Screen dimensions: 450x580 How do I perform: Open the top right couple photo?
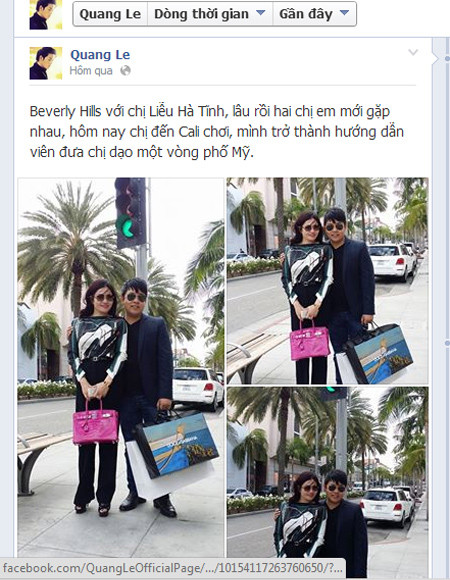328,281
